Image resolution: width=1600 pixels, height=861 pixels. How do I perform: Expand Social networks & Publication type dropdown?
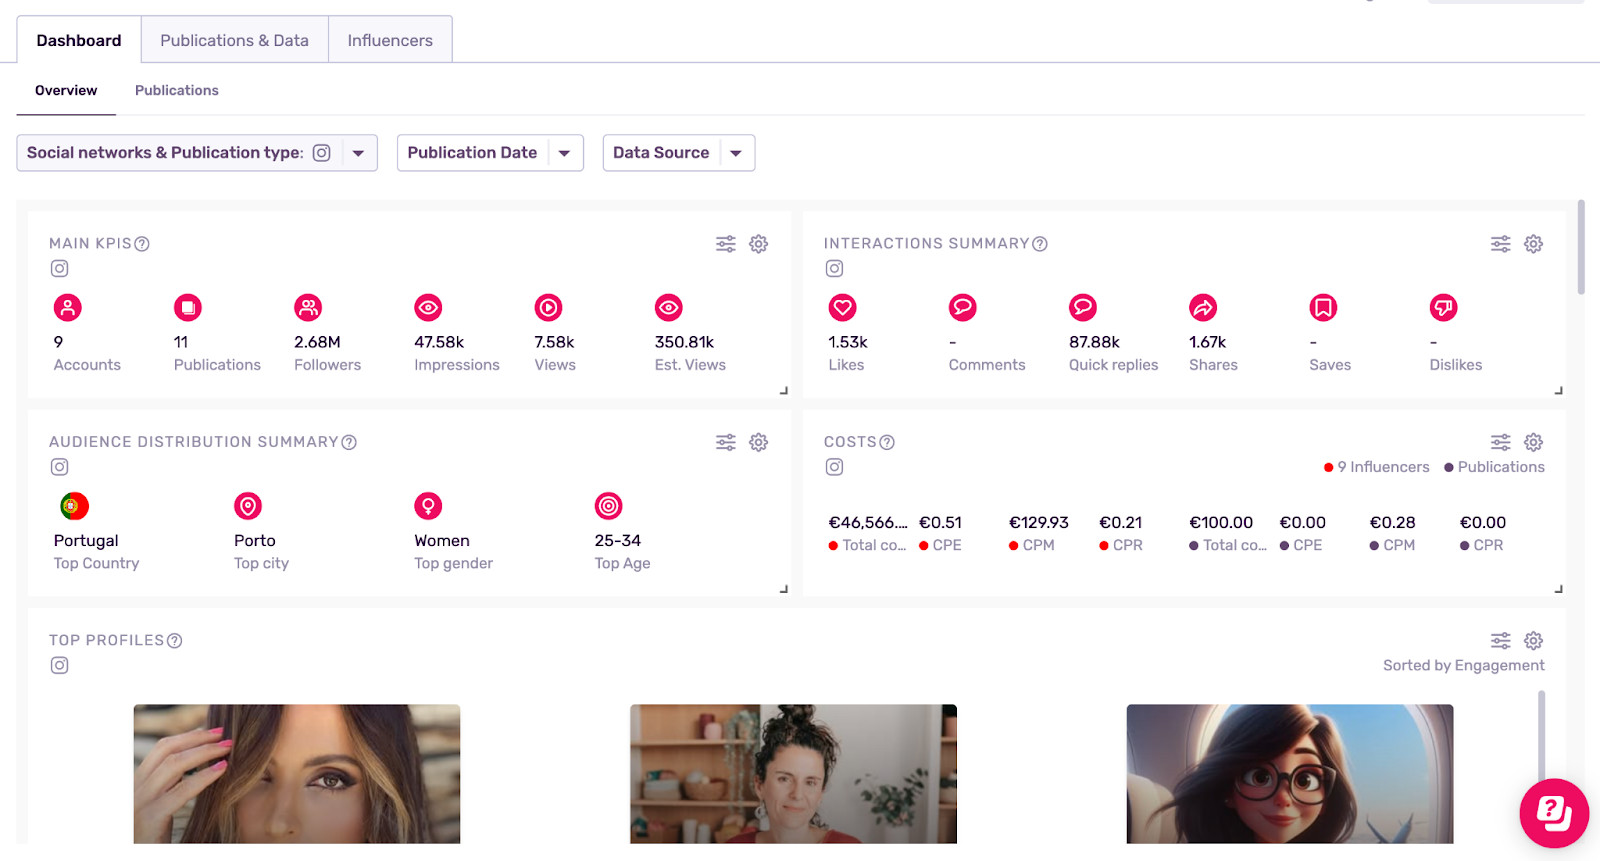358,153
